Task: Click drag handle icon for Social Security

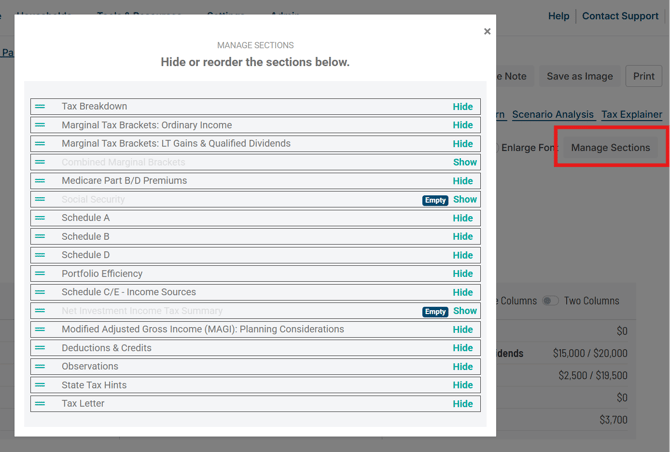Action: coord(40,200)
